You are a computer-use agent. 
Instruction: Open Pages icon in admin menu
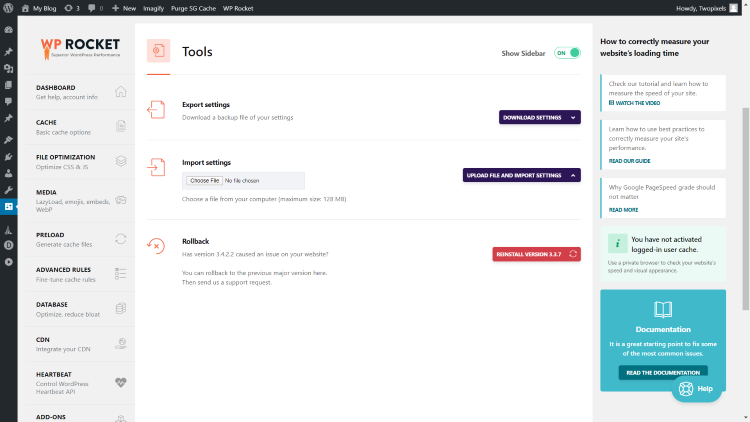(8, 85)
